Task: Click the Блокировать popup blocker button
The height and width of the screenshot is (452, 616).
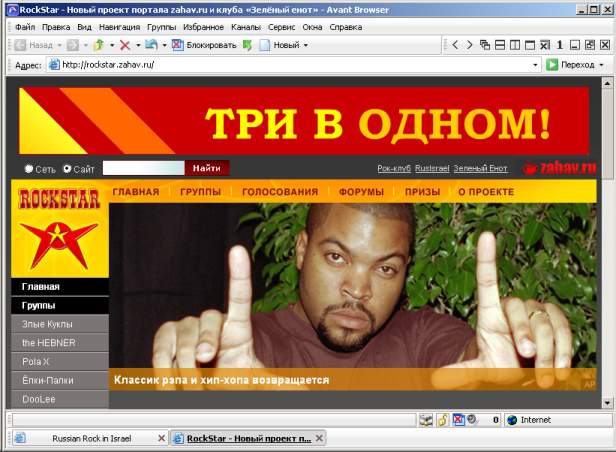Action: click(x=204, y=45)
